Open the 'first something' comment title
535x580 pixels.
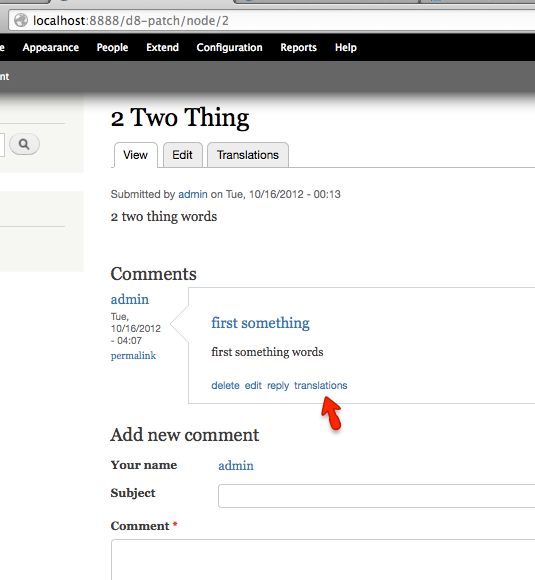[260, 323]
